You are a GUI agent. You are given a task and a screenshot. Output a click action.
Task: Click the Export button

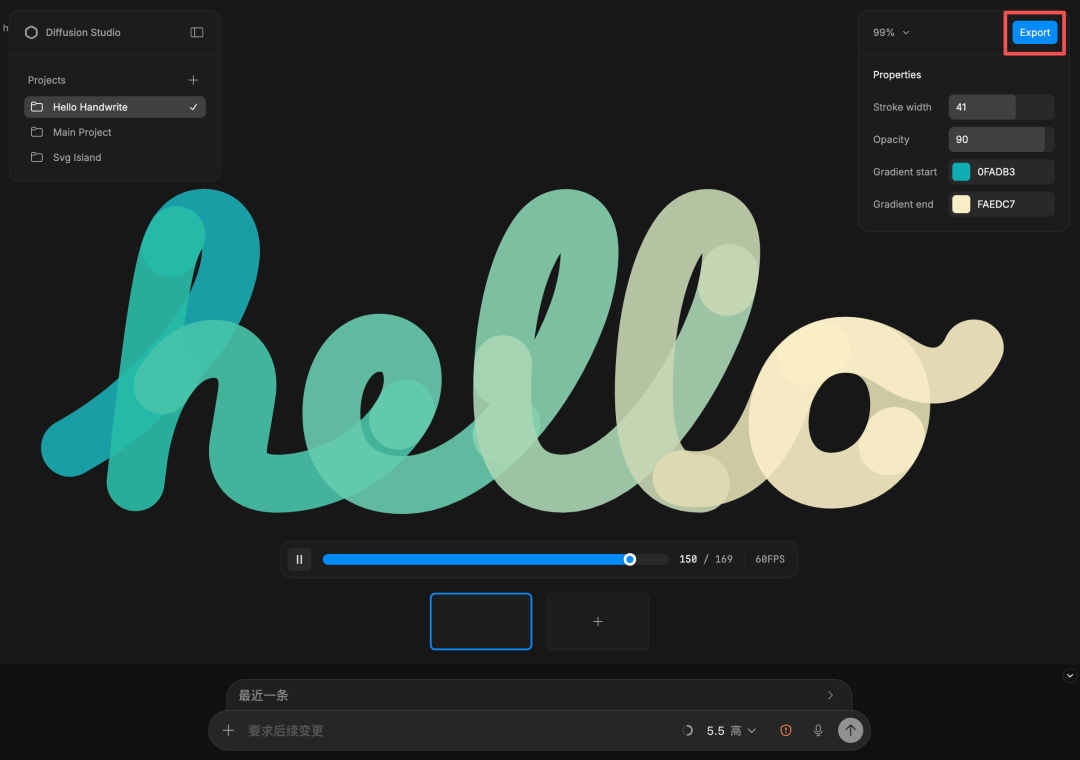pyautogui.click(x=1035, y=32)
